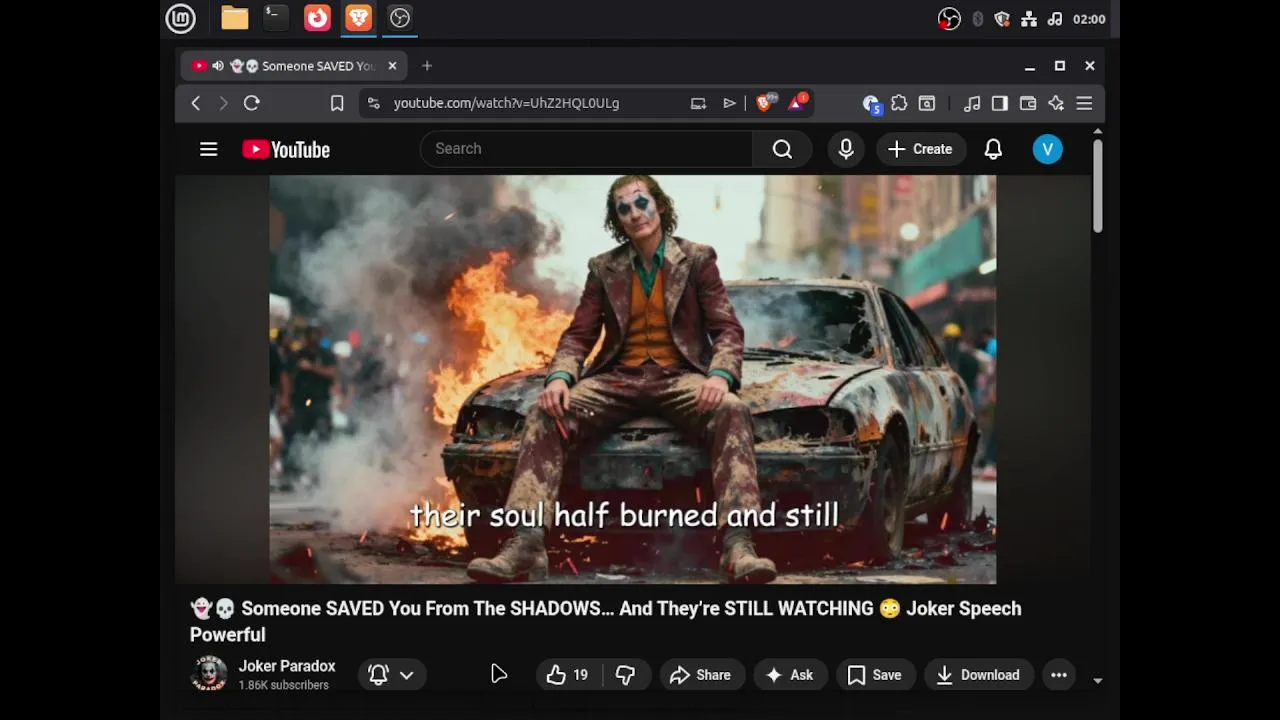Click the URL address bar
This screenshot has width=1280, height=720.
[506, 103]
